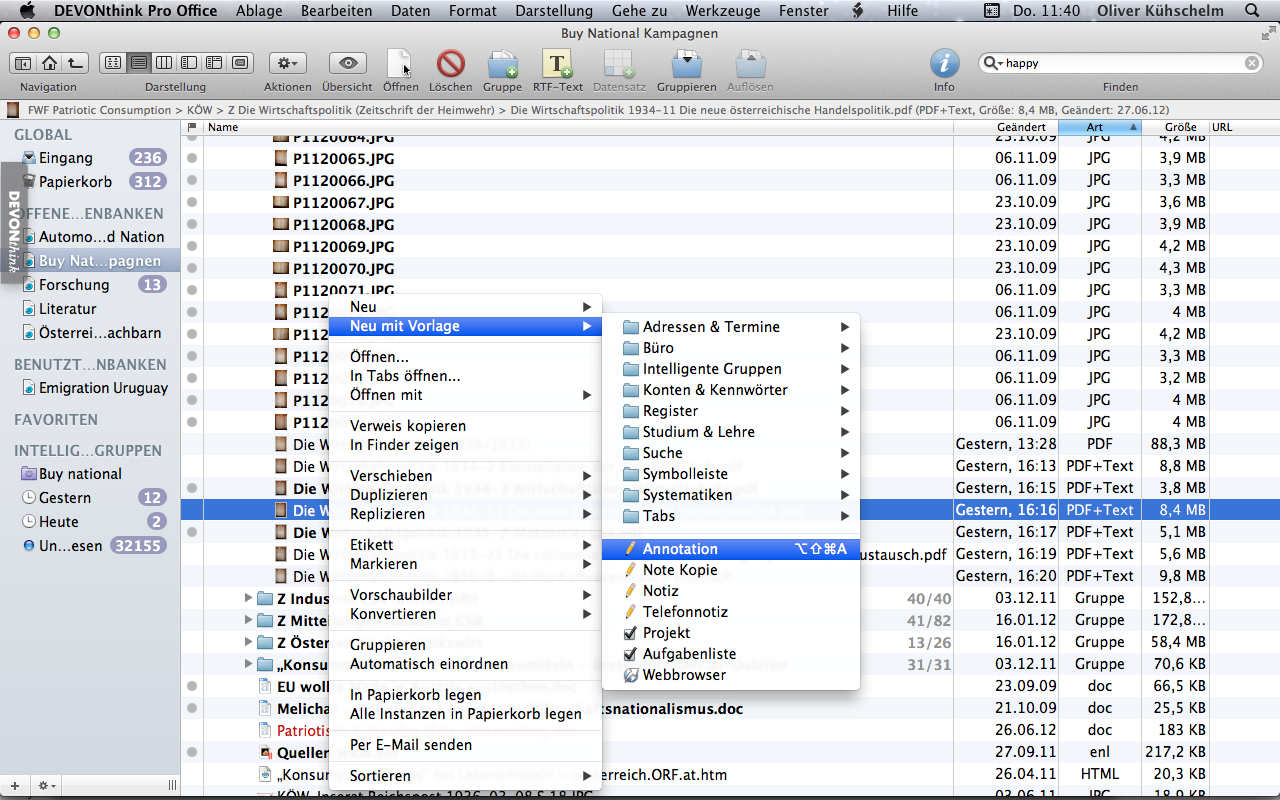Screen dimensions: 1280x800
Task: Open the blue Info inspector icon
Action: click(x=944, y=63)
